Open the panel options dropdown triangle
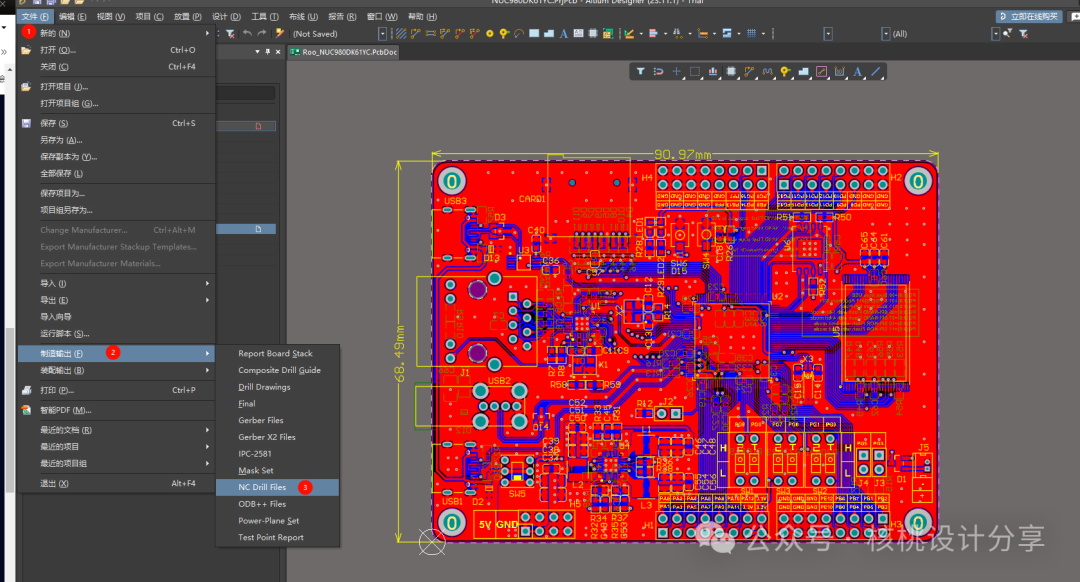Screen dimensions: 1080x582 258,52
